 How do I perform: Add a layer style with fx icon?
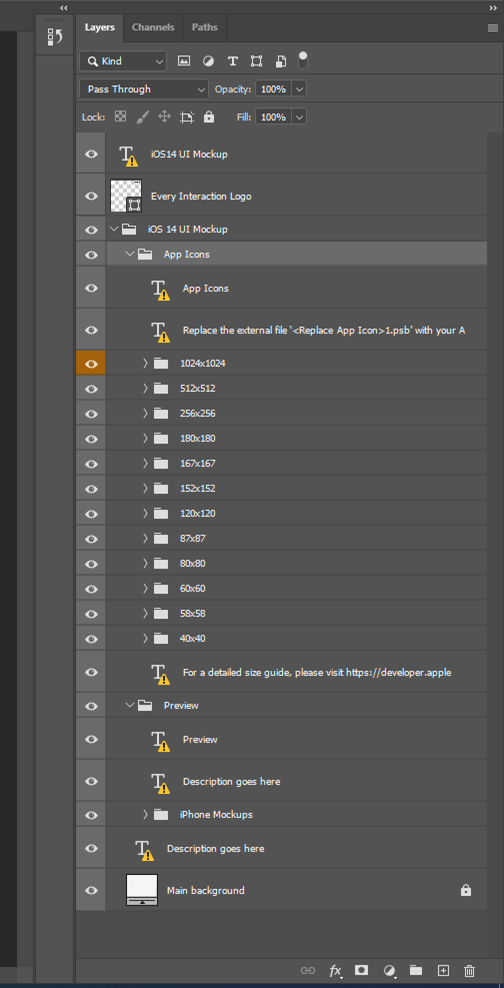[335, 970]
